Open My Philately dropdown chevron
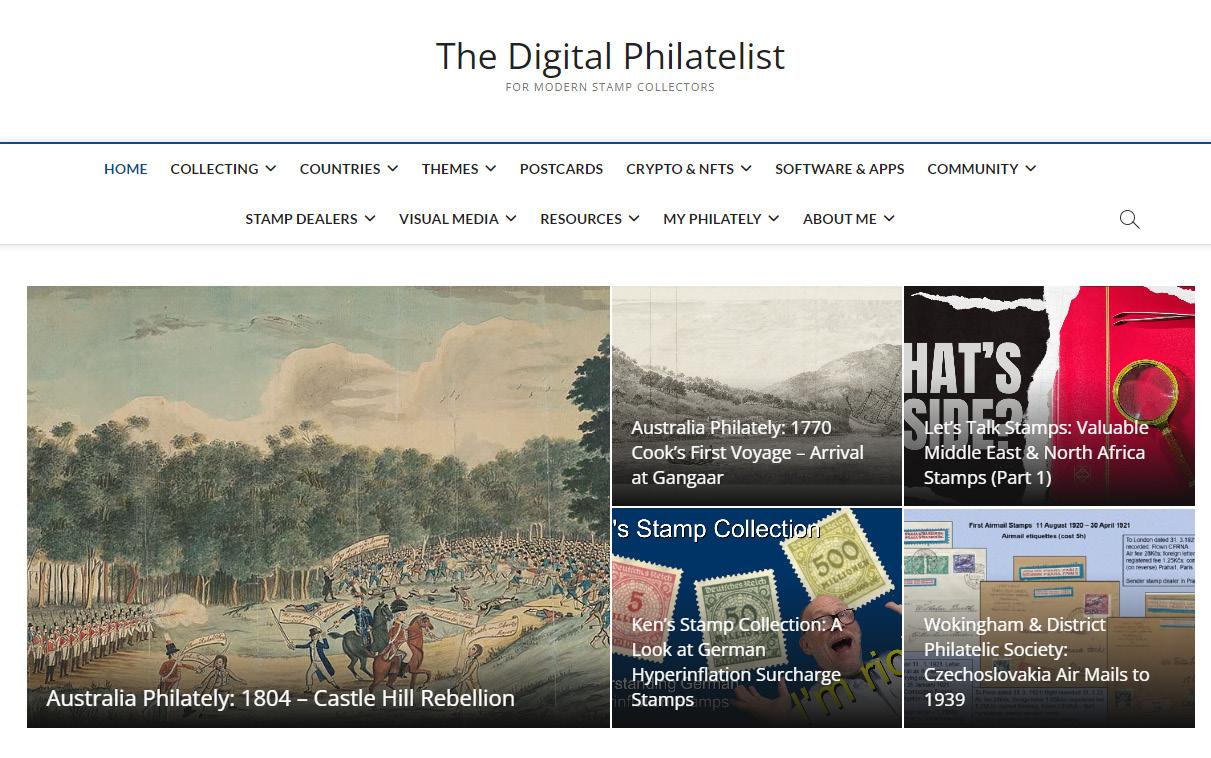 (x=774, y=219)
